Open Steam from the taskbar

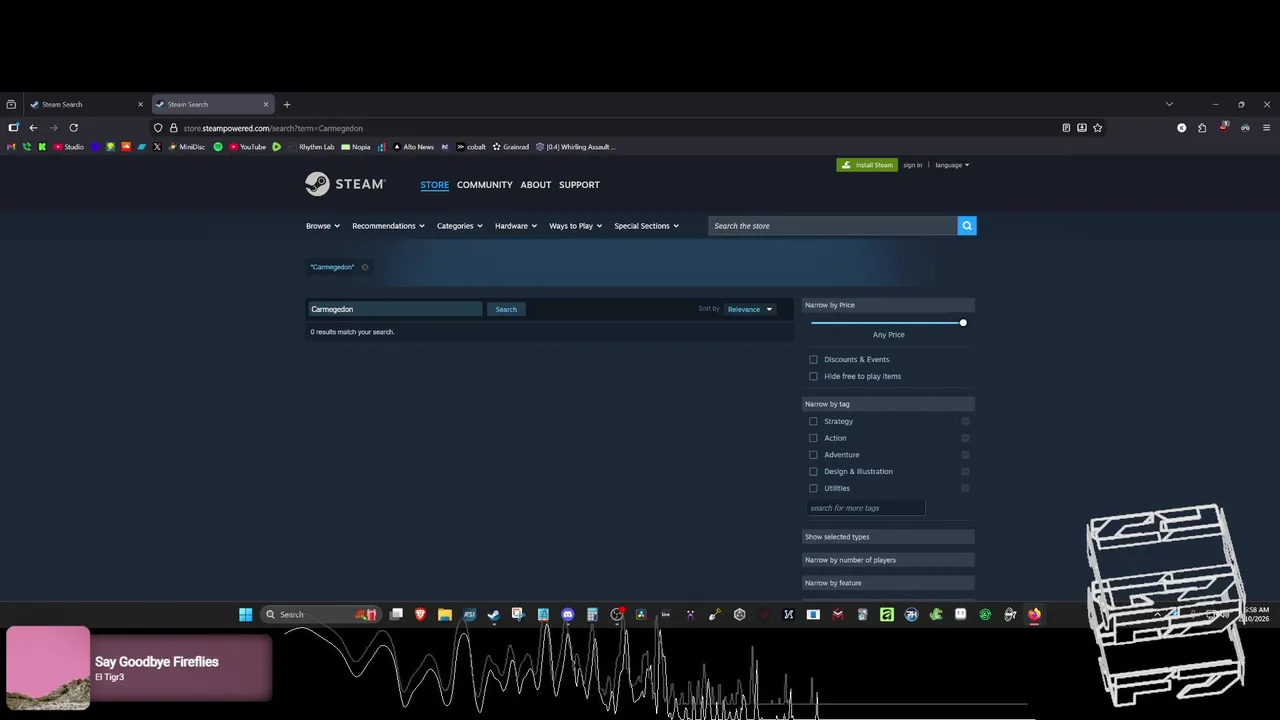coord(494,614)
